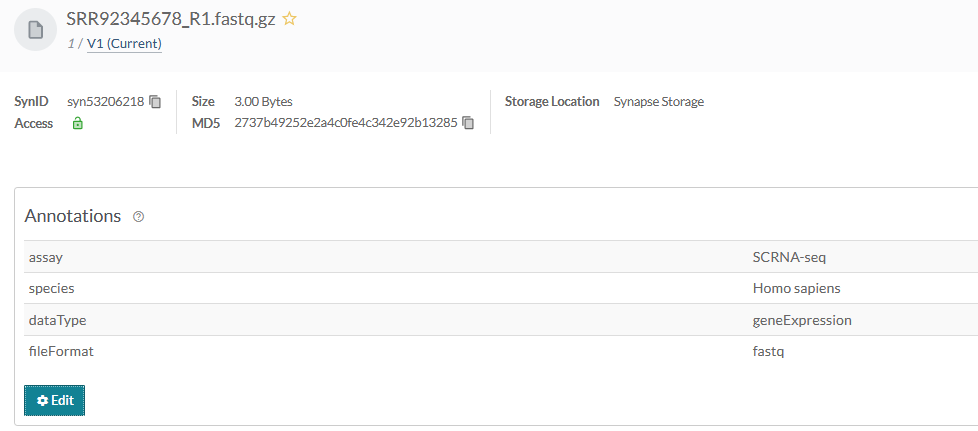978x431 pixels.
Task: Select the fileFormat annotation key
Action: (x=61, y=352)
